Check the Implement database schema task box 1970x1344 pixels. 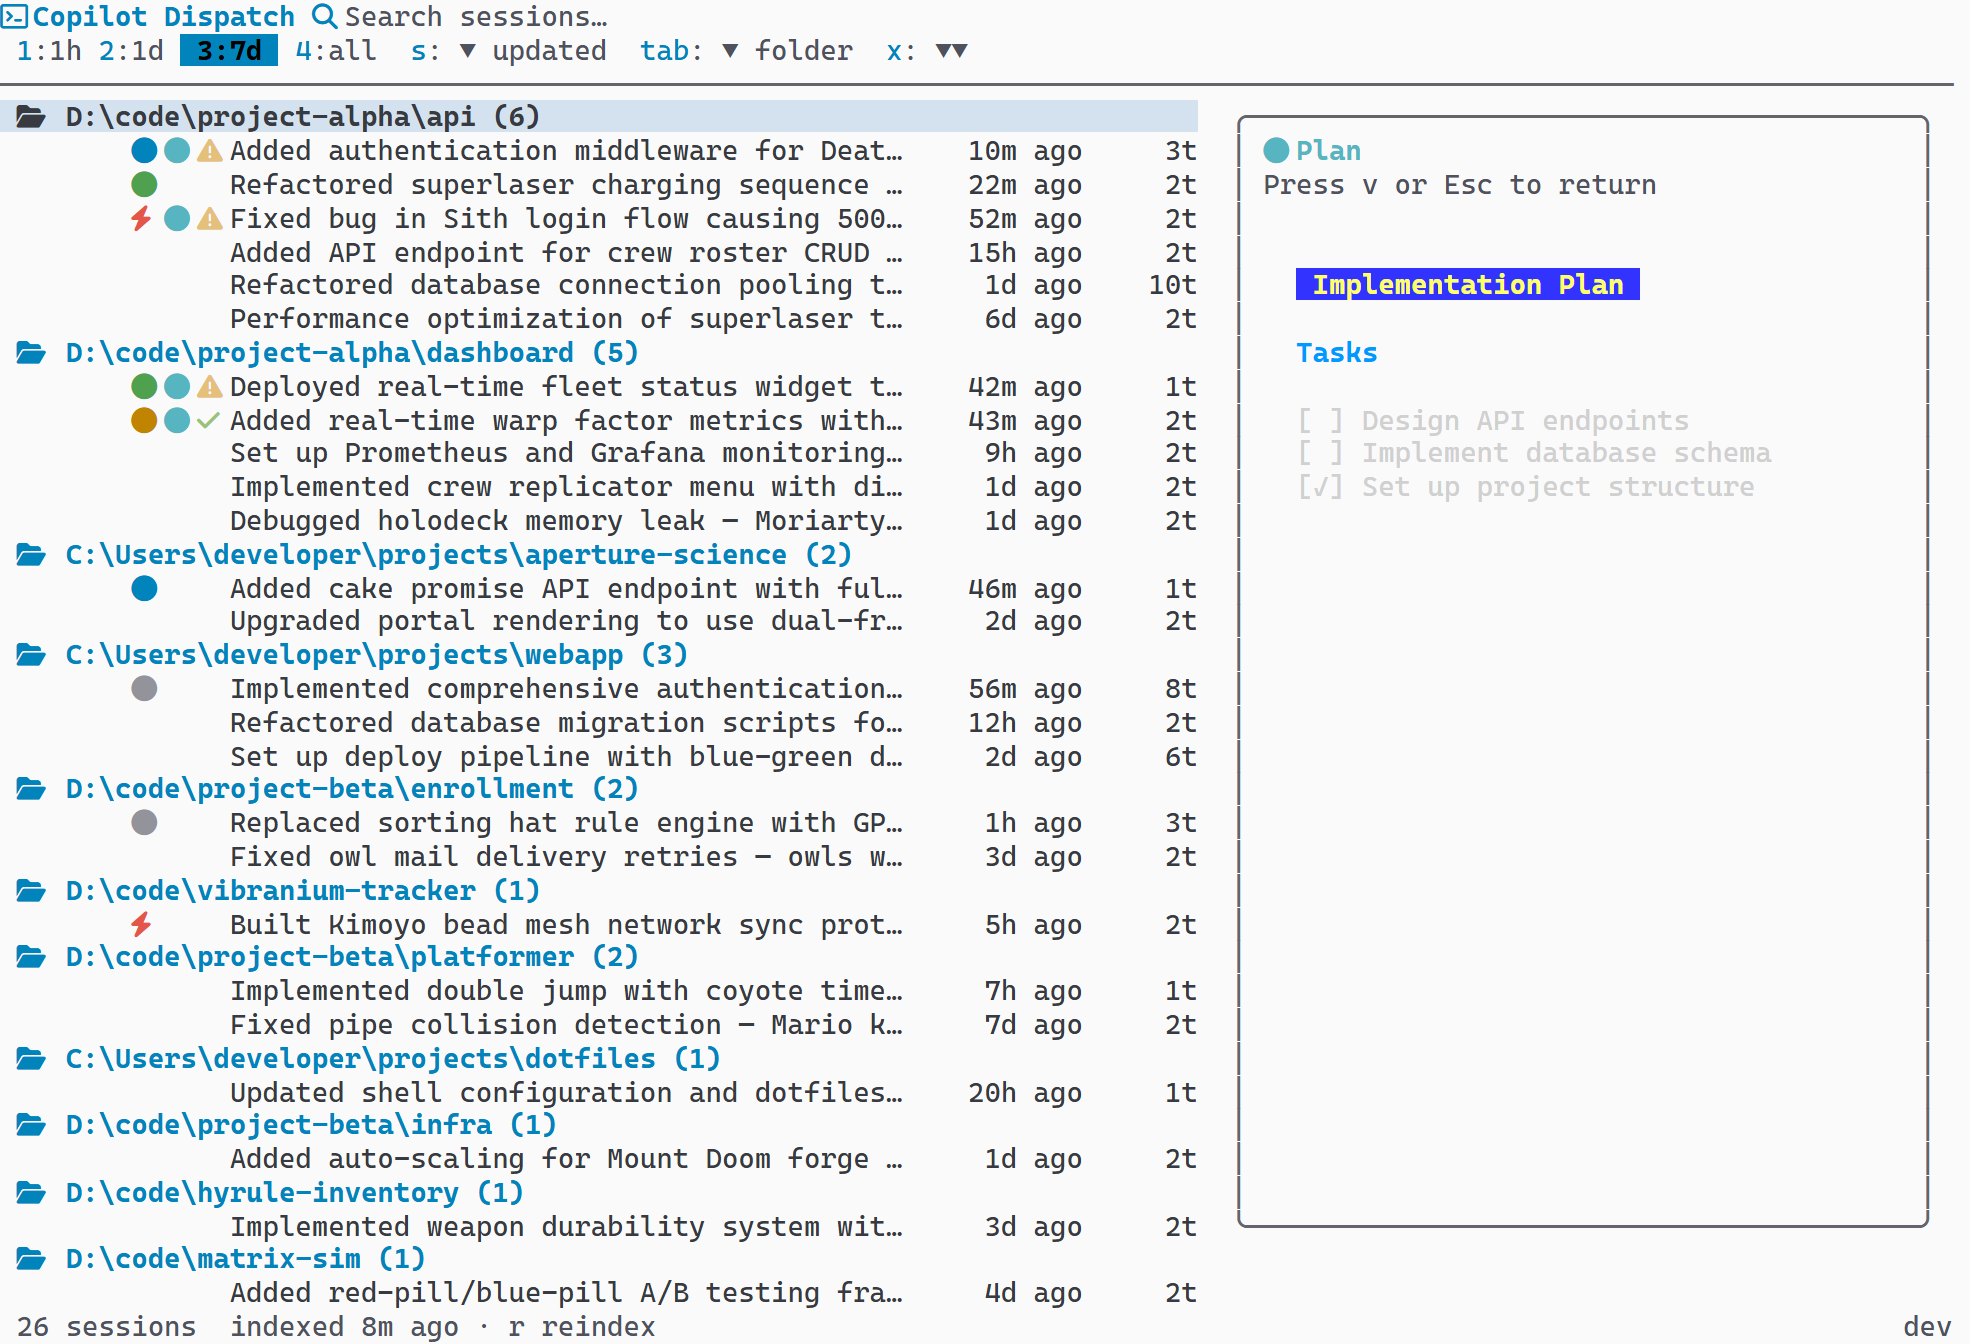1320,454
